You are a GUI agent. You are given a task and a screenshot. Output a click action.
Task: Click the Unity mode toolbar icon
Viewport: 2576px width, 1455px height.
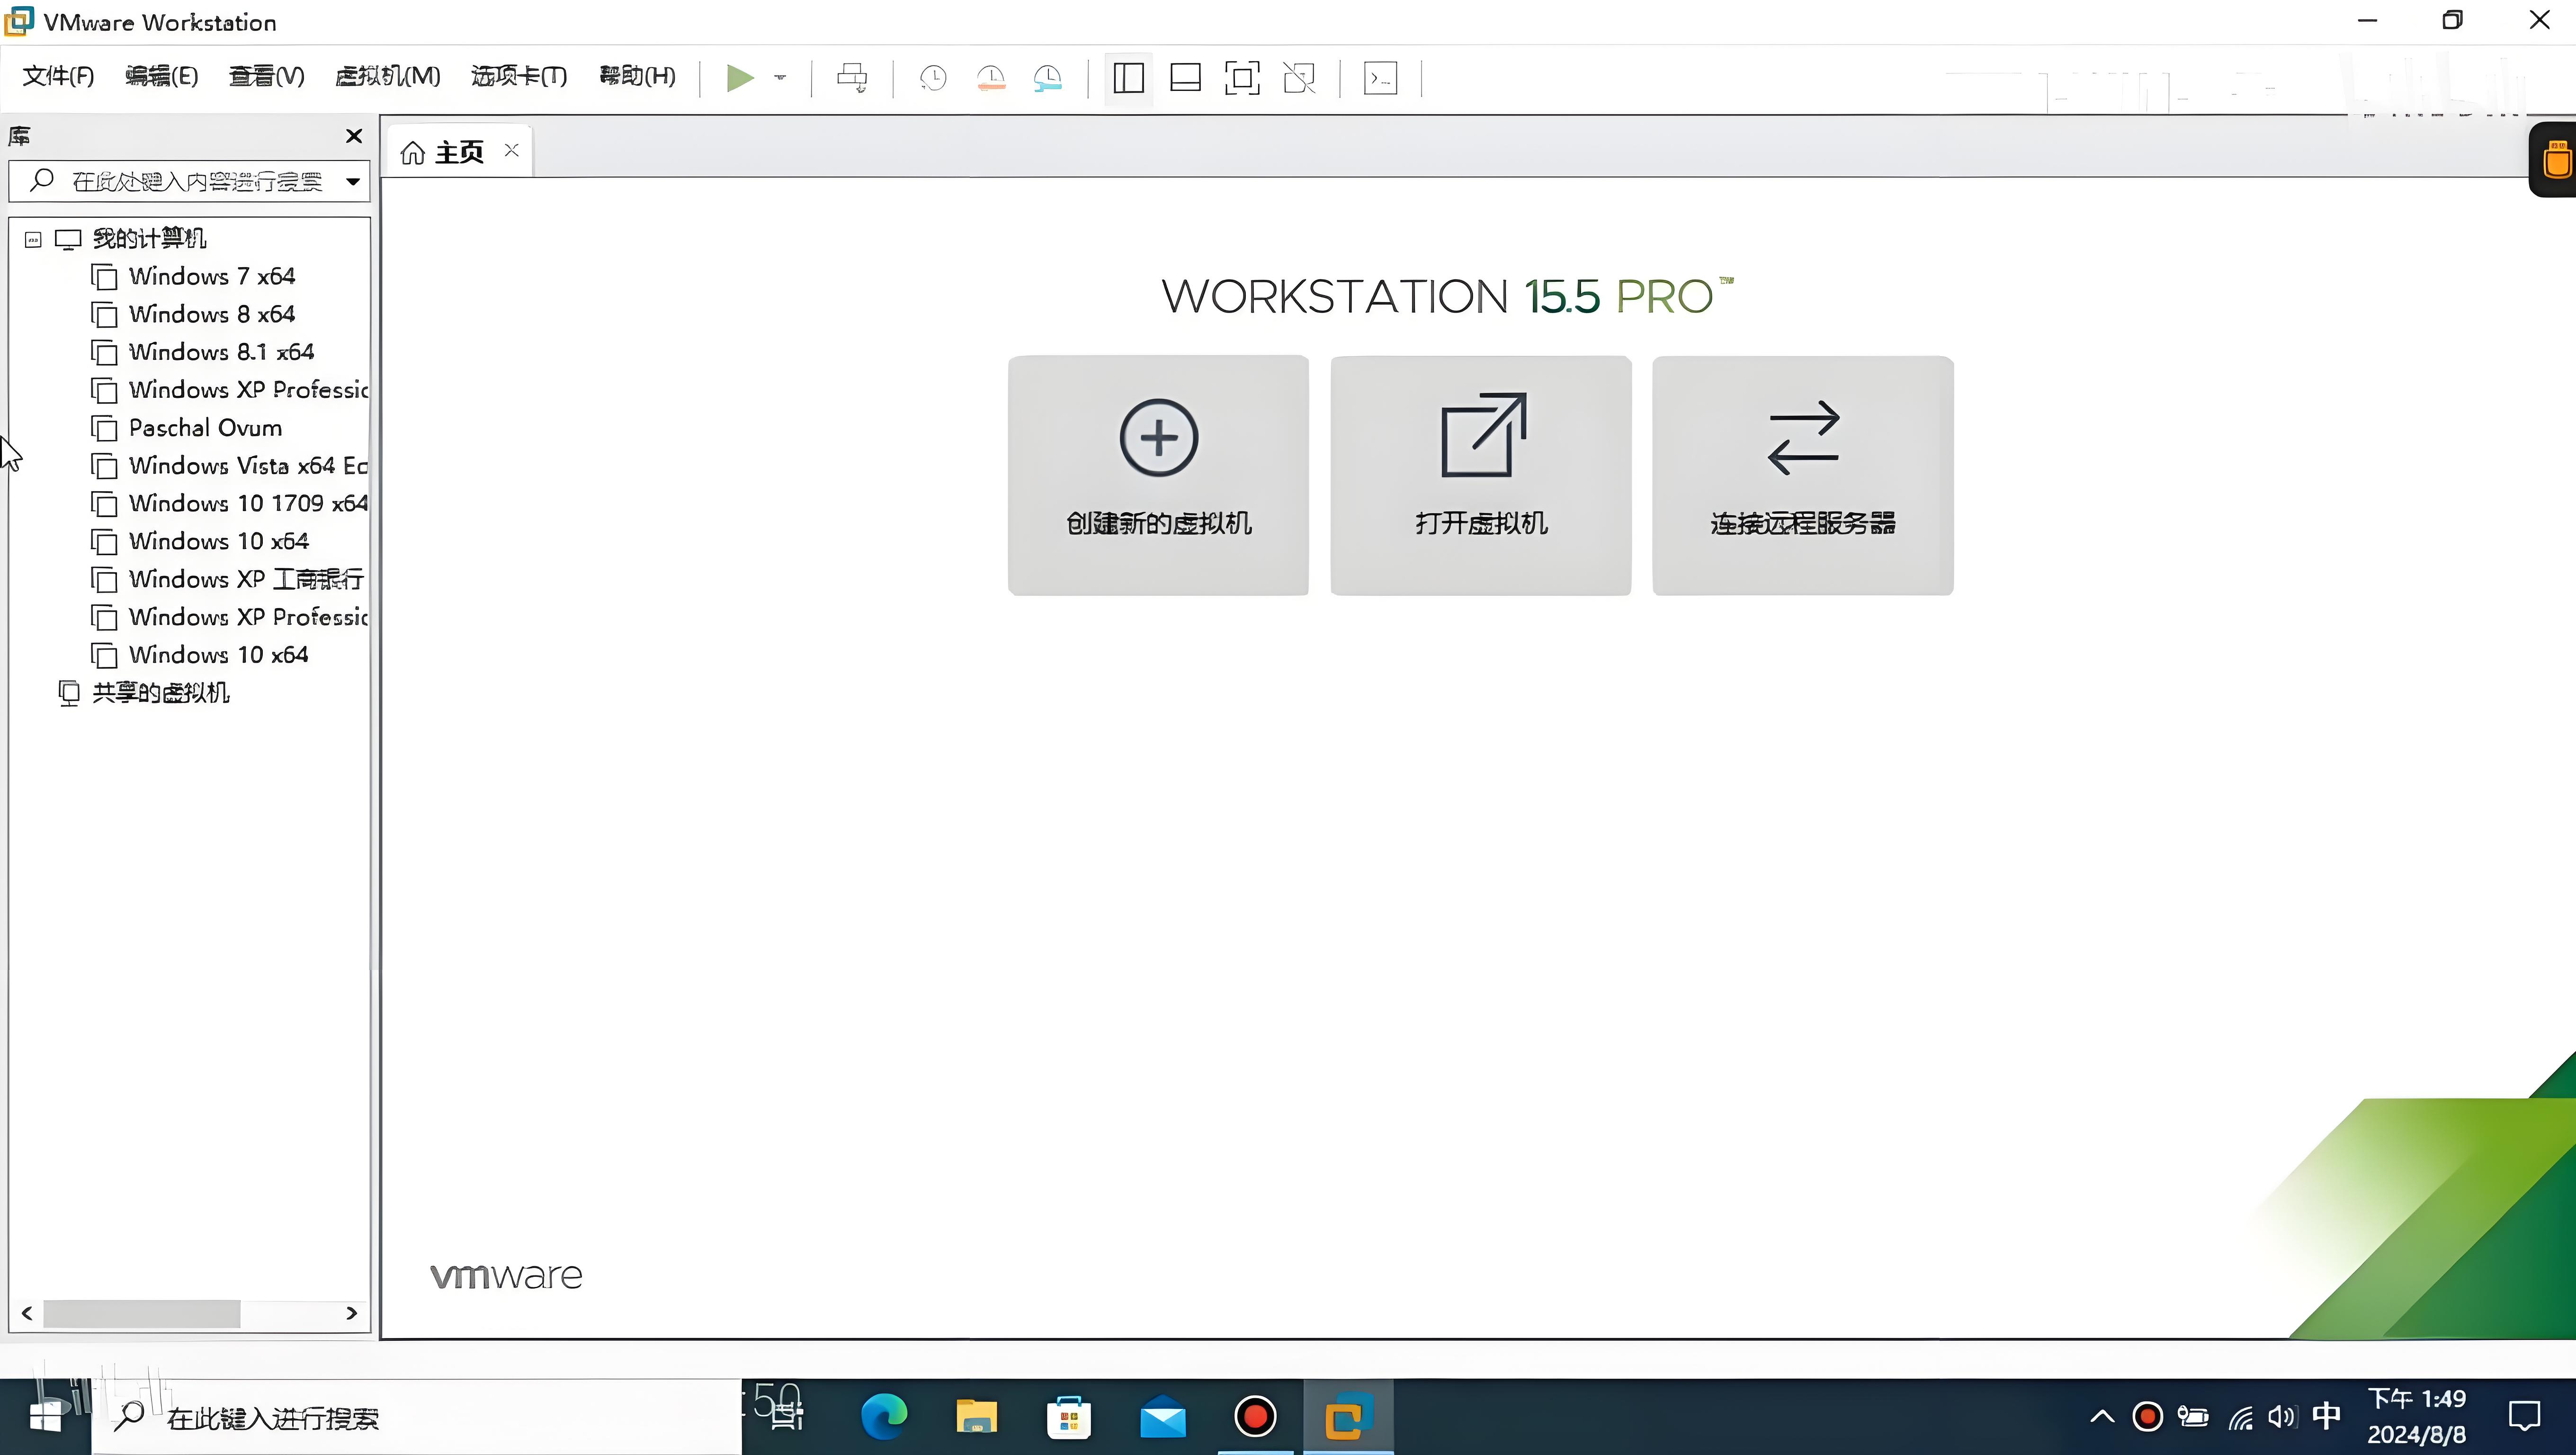pyautogui.click(x=1299, y=77)
